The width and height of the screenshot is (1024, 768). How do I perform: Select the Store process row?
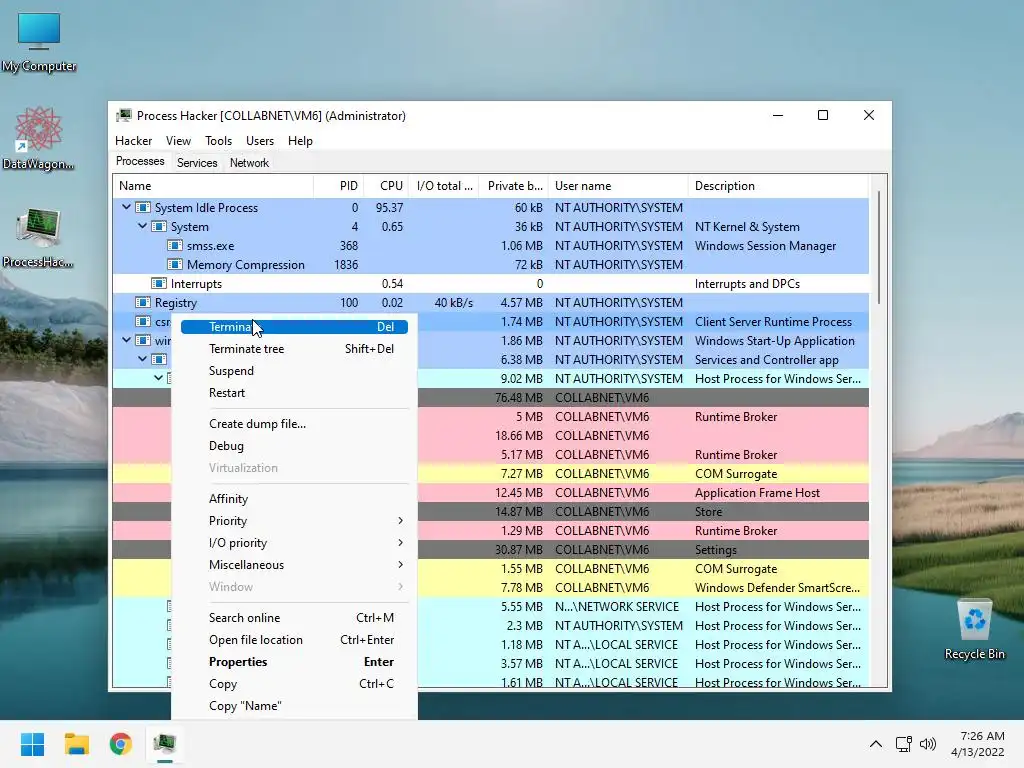490,511
